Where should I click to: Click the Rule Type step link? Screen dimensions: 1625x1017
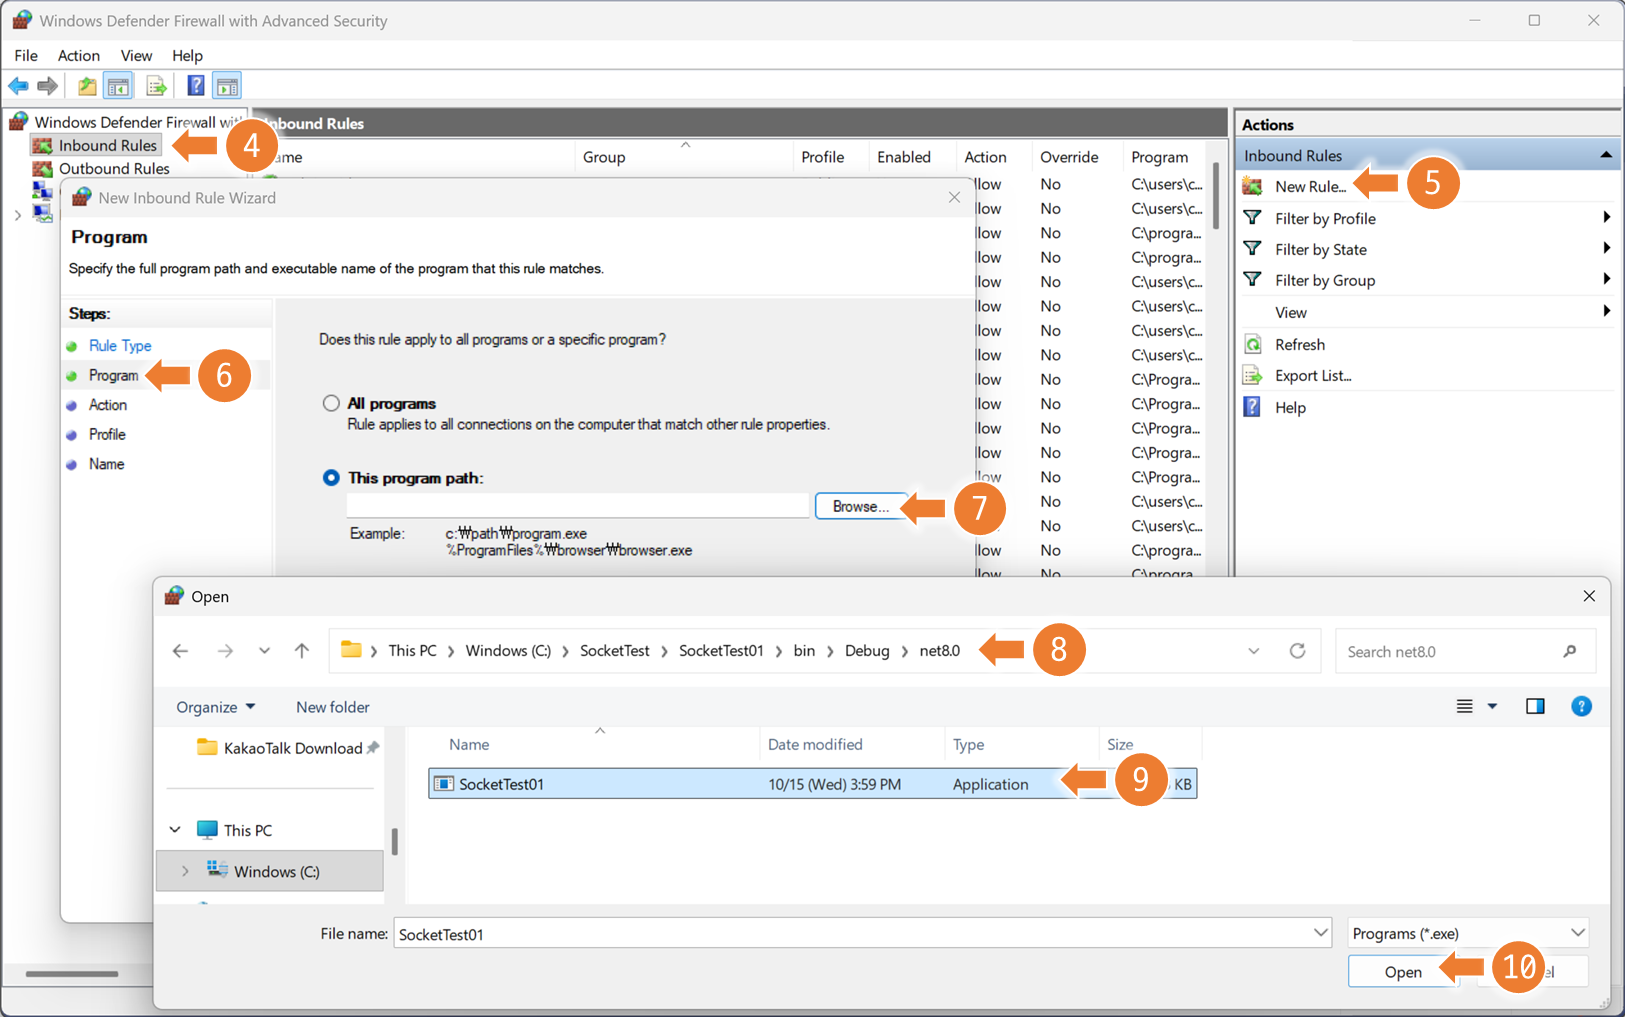[120, 345]
